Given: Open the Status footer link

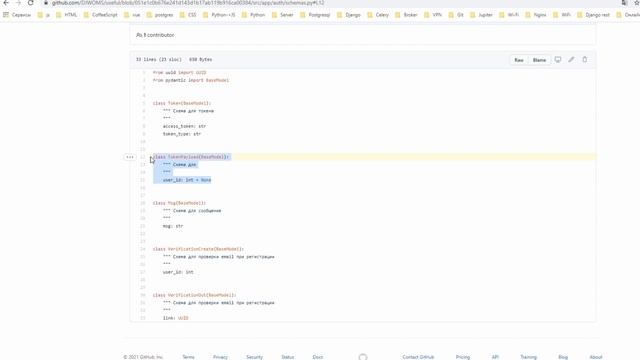Looking at the screenshot, I should [287, 357].
